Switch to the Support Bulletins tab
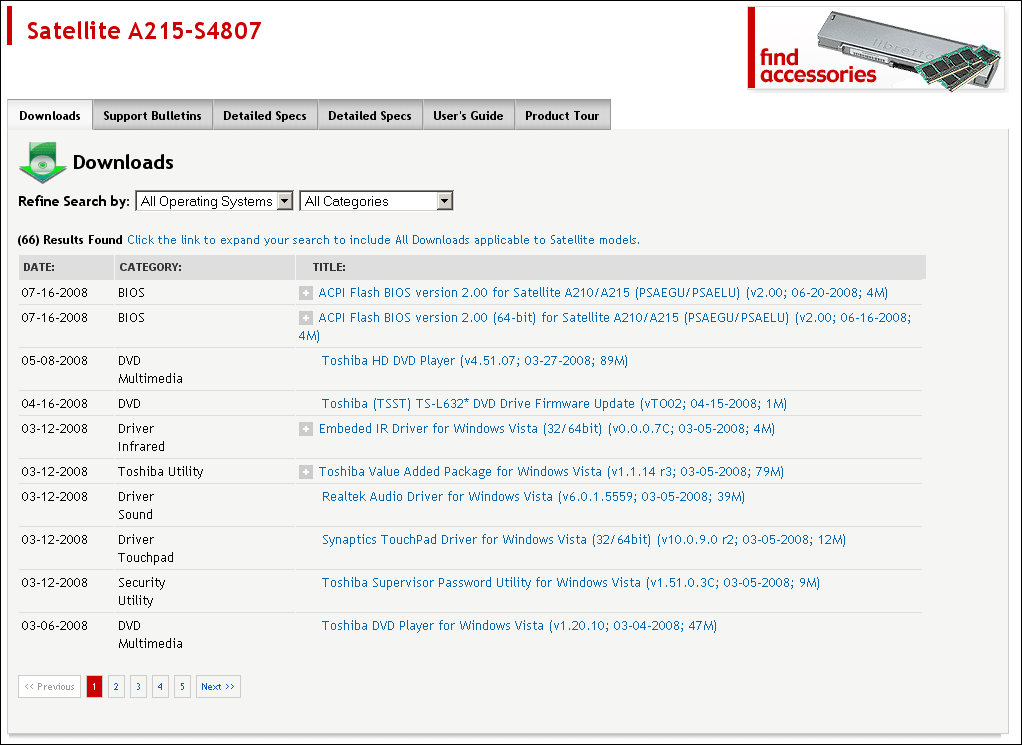The height and width of the screenshot is (745, 1022). (152, 116)
